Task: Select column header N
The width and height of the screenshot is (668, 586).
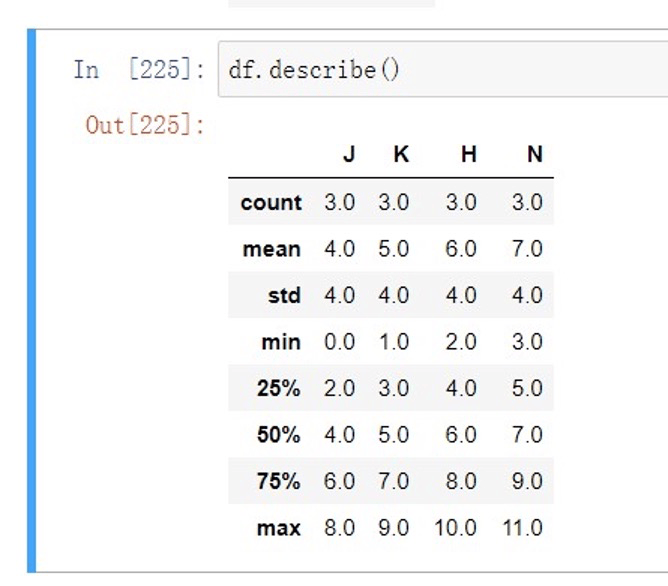Action: tap(535, 154)
